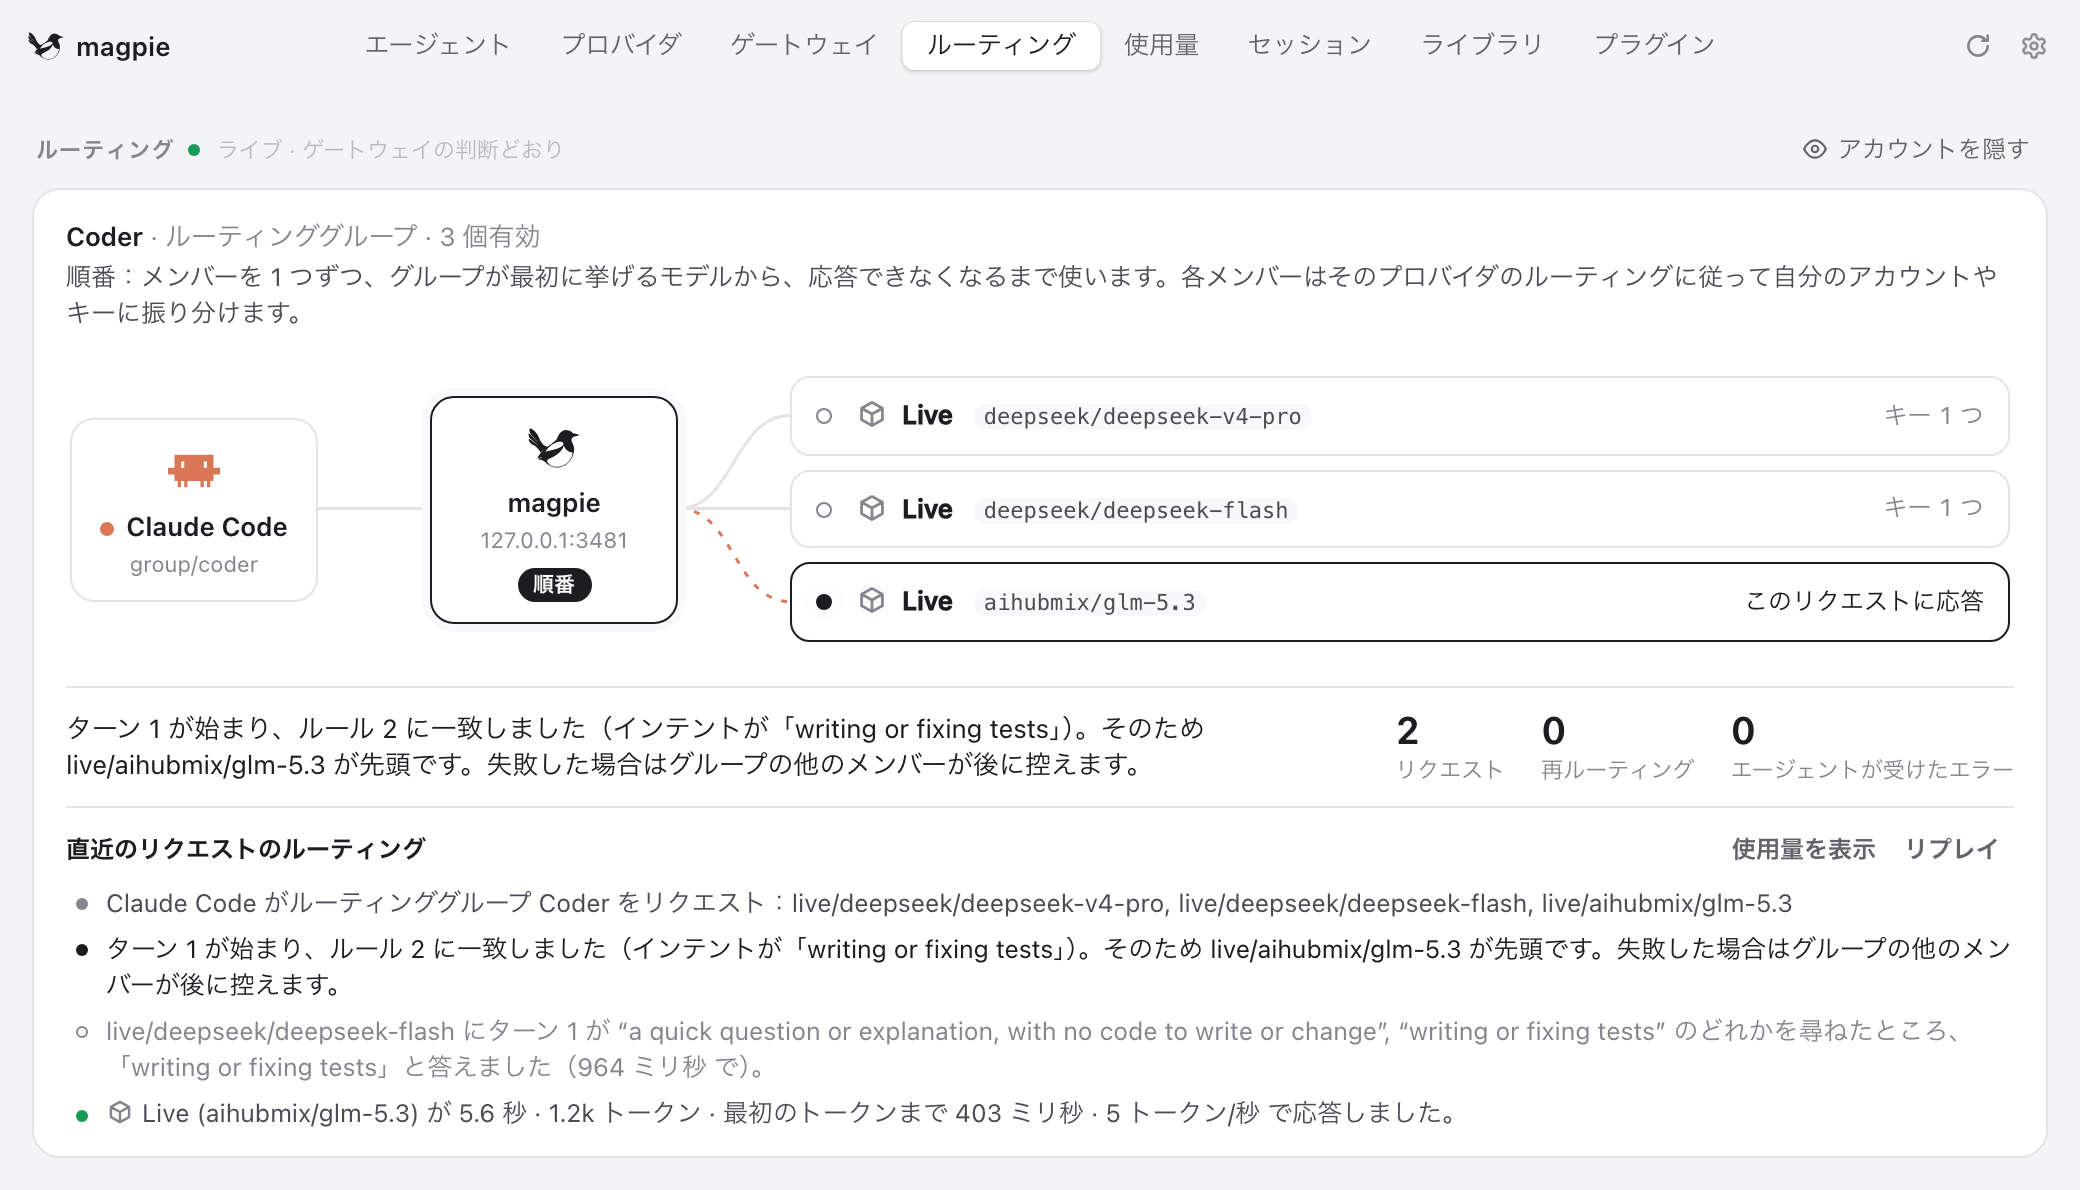Click model name deepseek/deepseek-flash
Viewport: 2080px width, 1190px height.
1135,510
